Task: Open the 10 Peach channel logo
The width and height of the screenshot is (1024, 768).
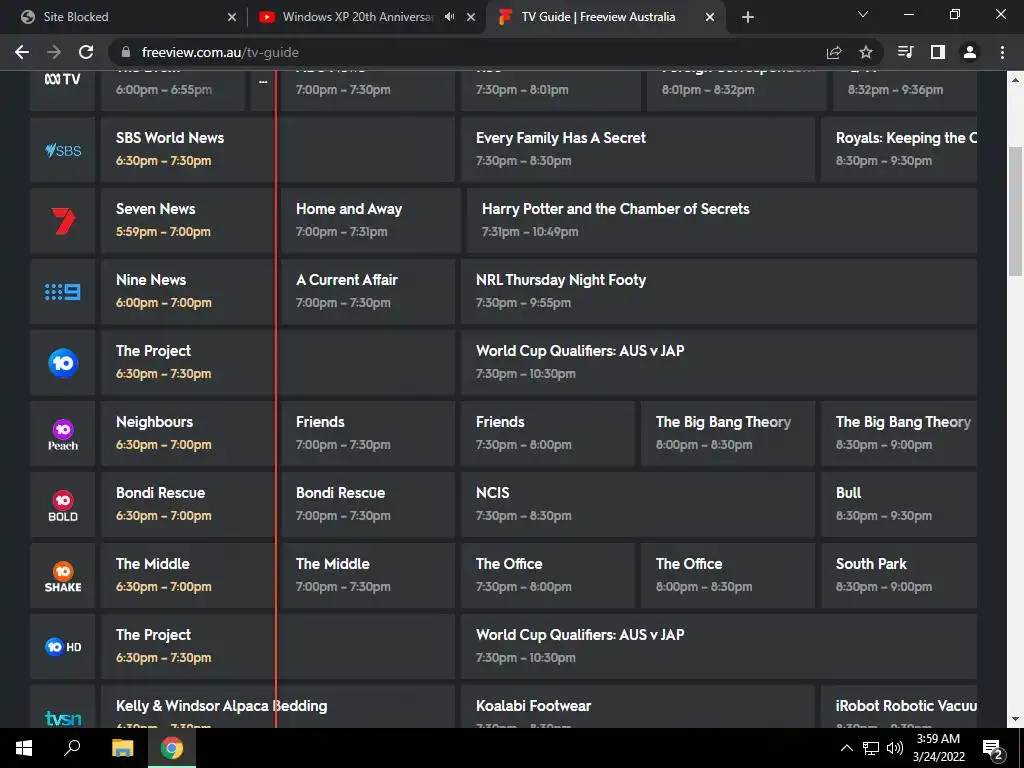Action: [63, 434]
